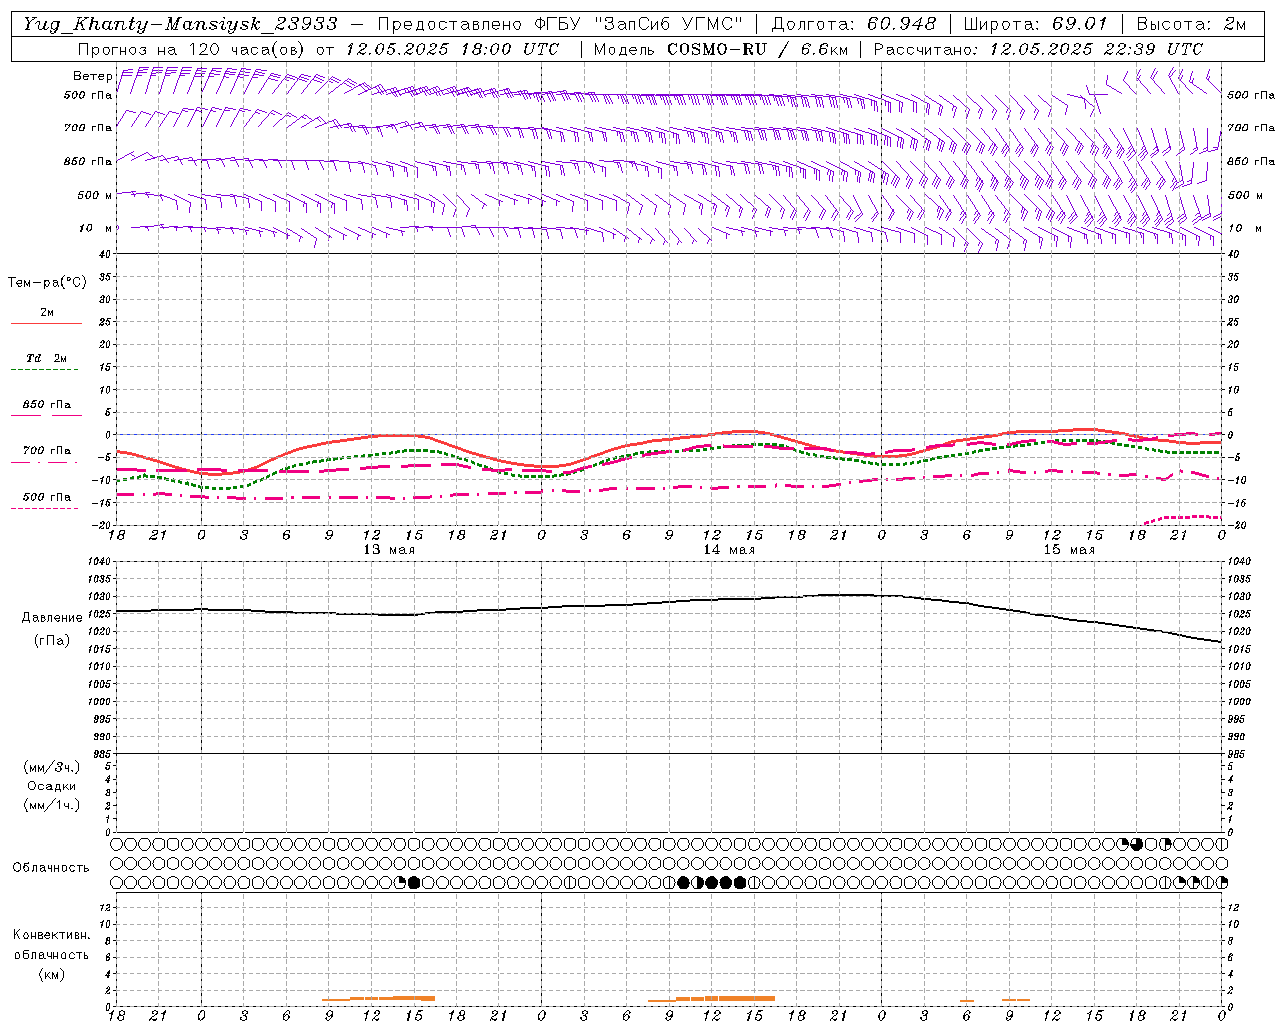Click the (гПа) unit label under Давление

tap(52, 640)
